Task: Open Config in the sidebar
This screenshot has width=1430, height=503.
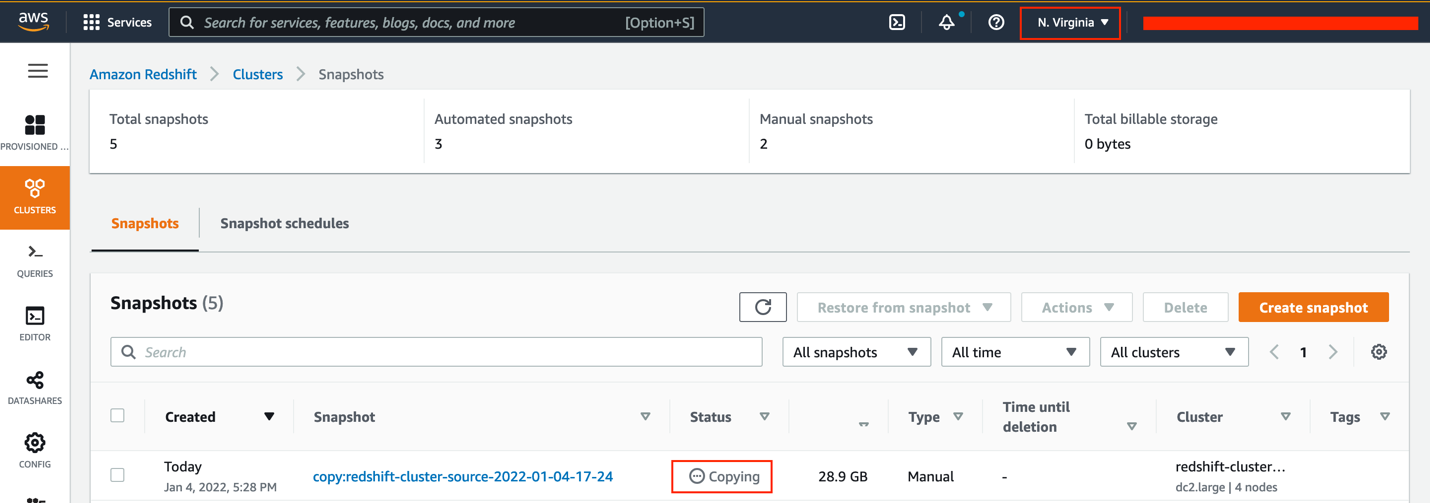Action: 35,450
